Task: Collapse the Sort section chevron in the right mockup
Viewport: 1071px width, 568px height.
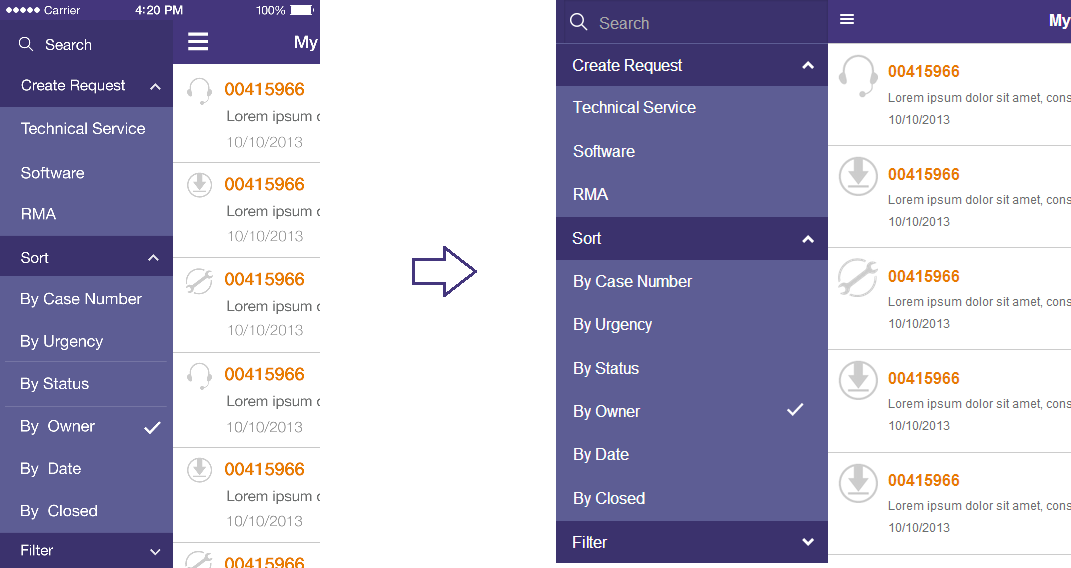Action: 808,239
